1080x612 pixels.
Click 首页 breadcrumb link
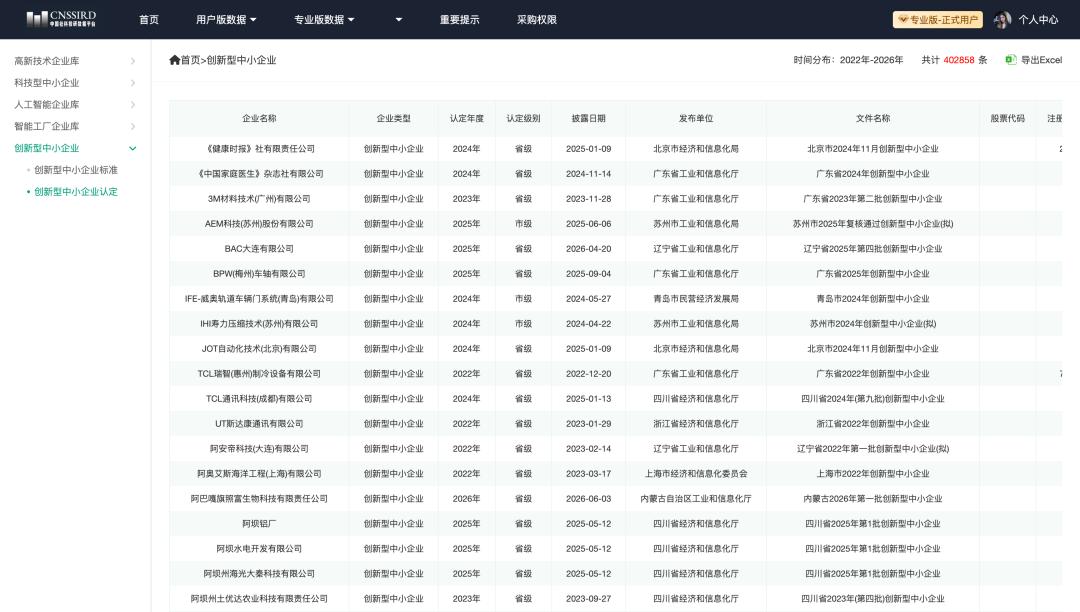tap(190, 60)
